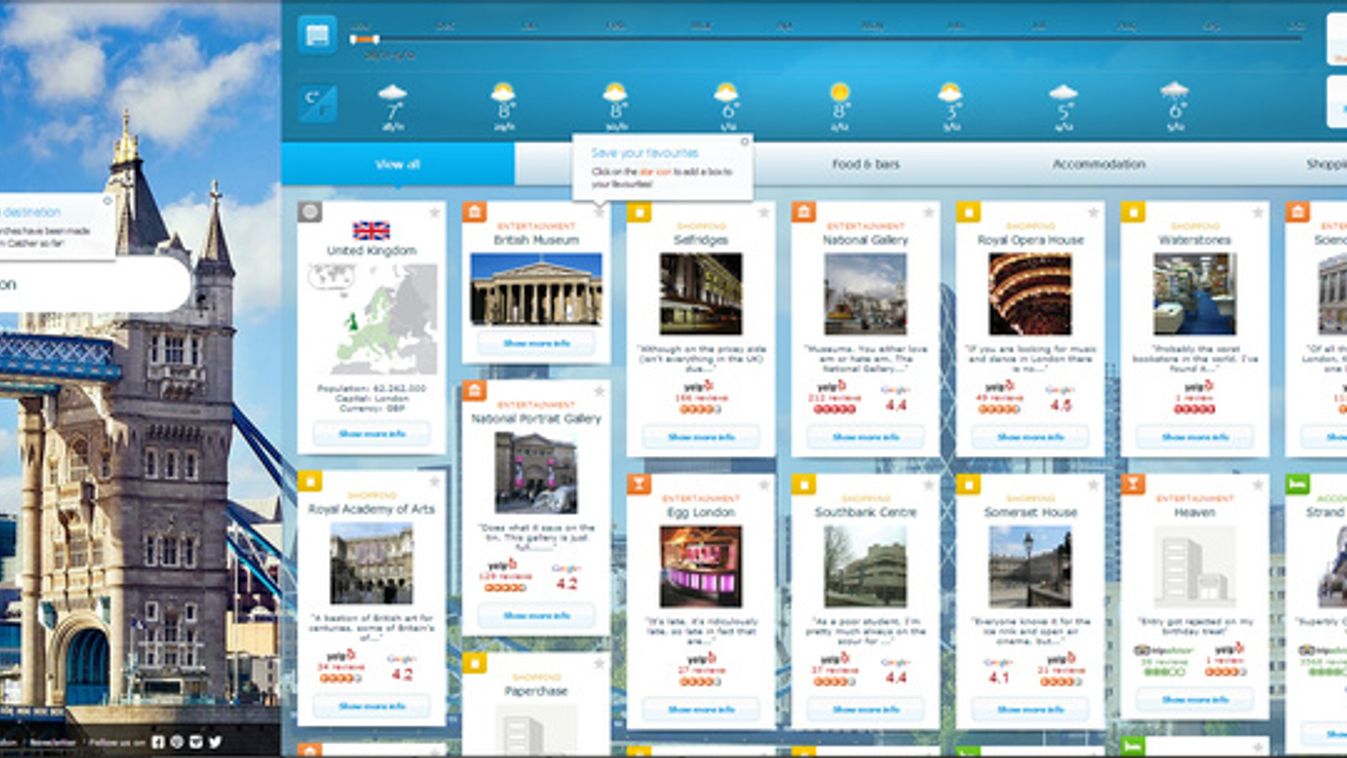Image resolution: width=1347 pixels, height=758 pixels.
Task: Click the orange entertainment icon on National Gallery
Action: [803, 211]
